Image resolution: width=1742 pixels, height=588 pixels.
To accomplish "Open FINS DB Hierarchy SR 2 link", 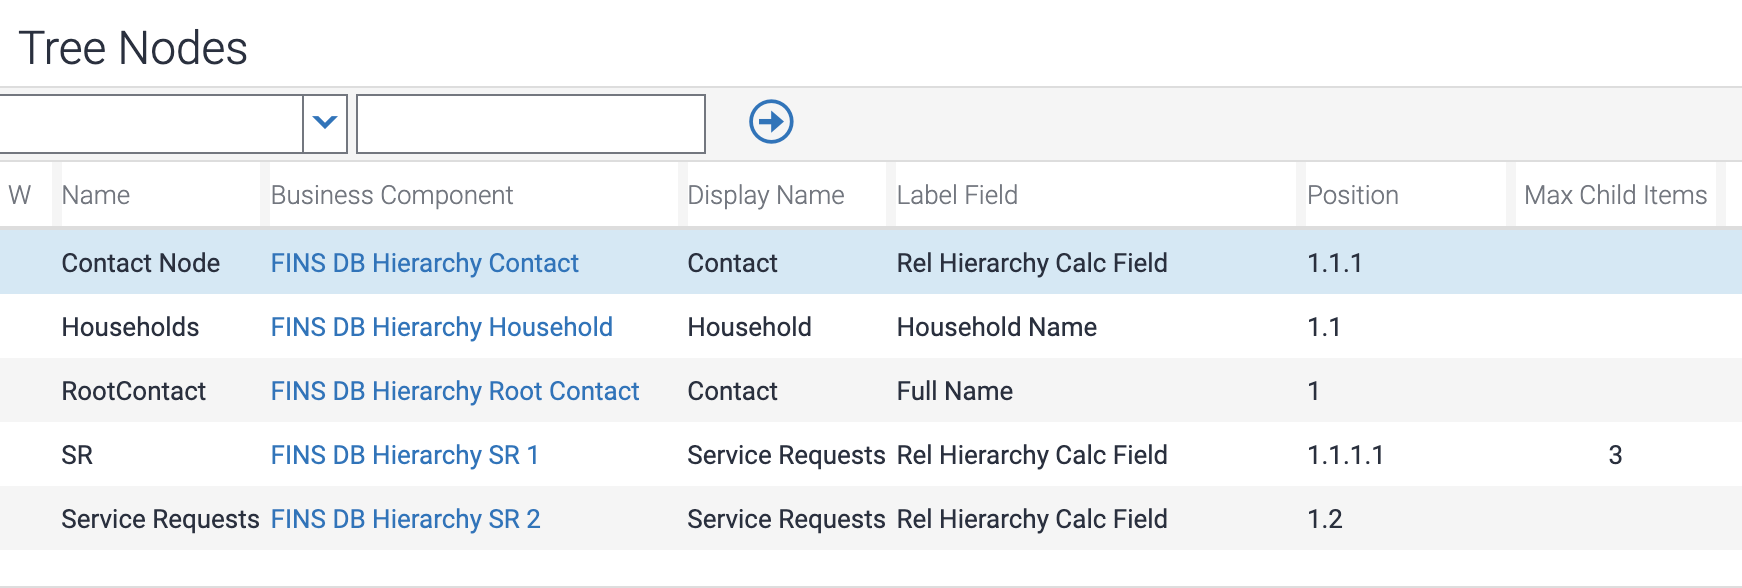I will point(405,519).
